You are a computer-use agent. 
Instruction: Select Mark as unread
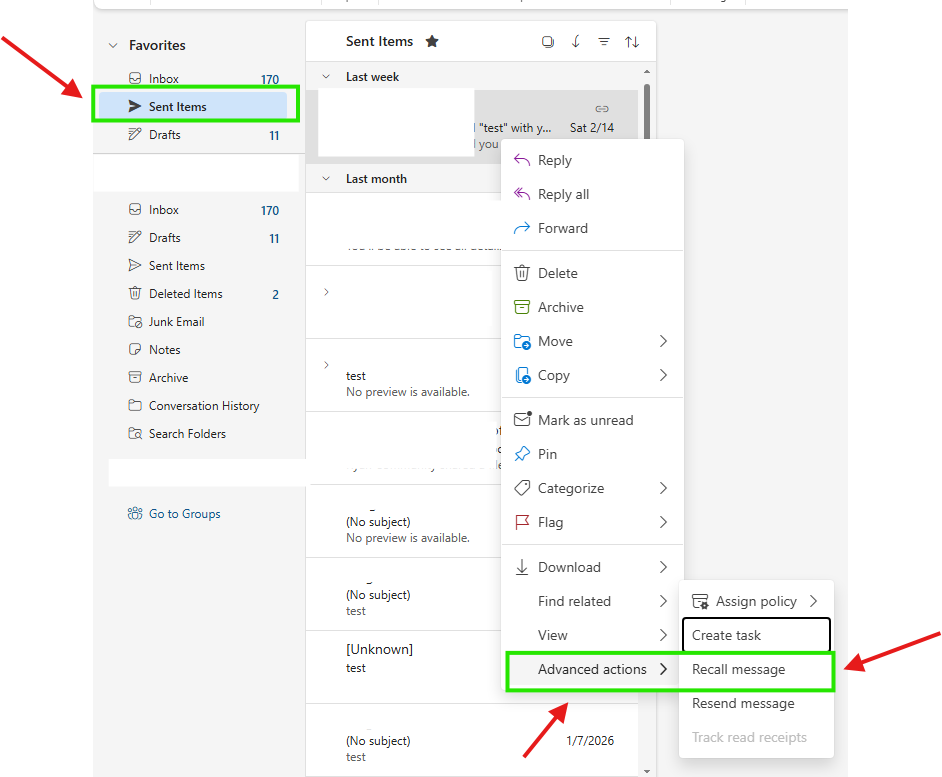click(592, 421)
